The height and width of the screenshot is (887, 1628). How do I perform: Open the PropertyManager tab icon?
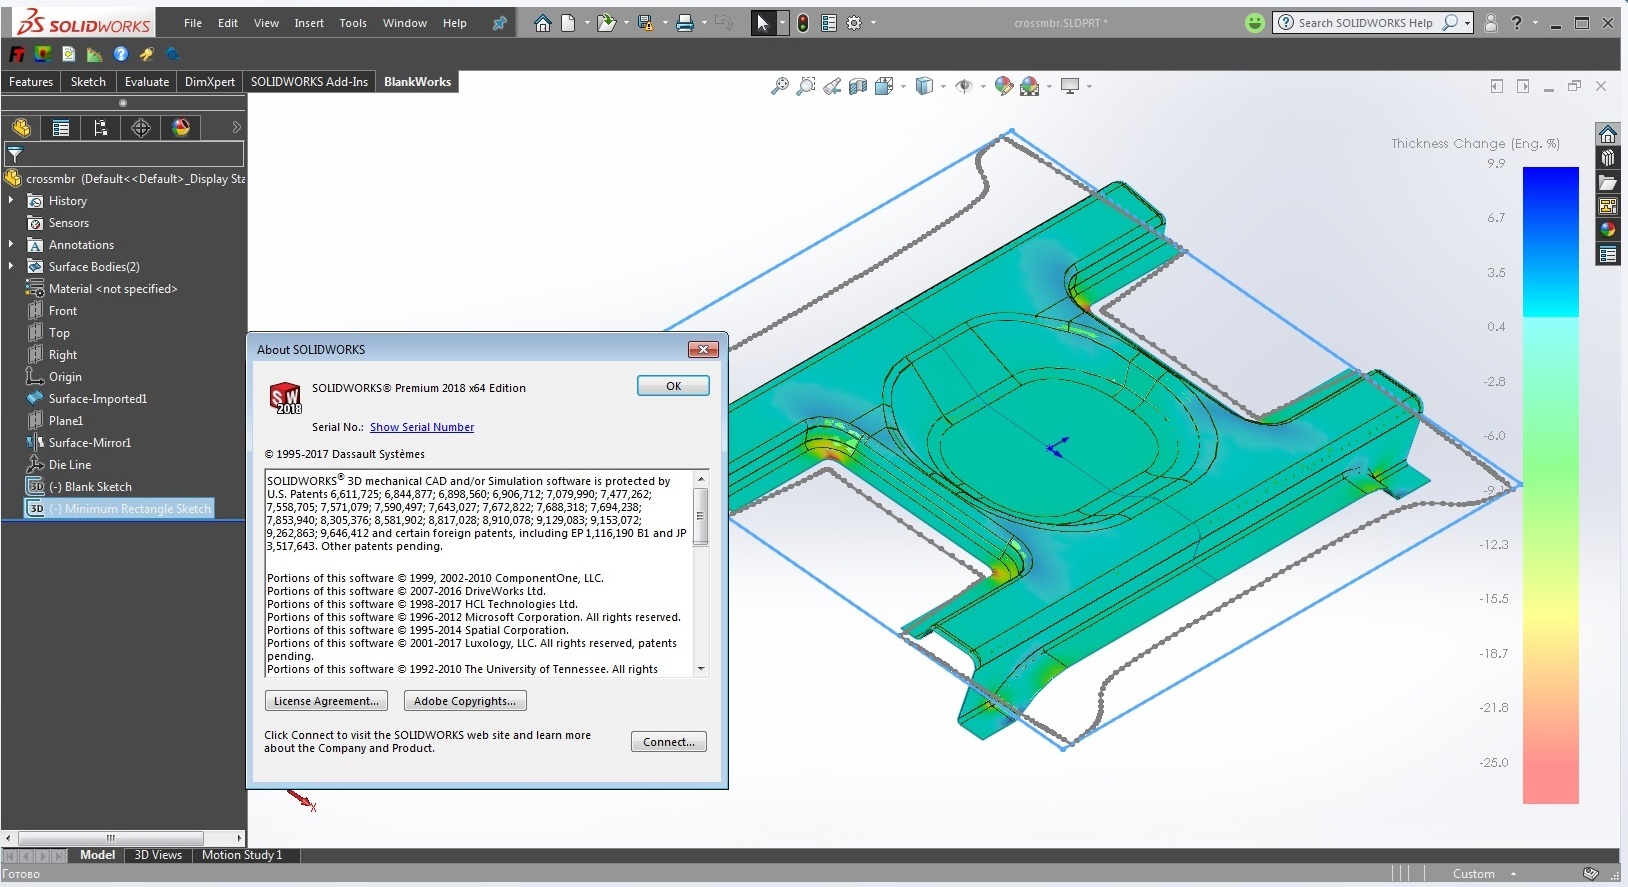pos(61,128)
